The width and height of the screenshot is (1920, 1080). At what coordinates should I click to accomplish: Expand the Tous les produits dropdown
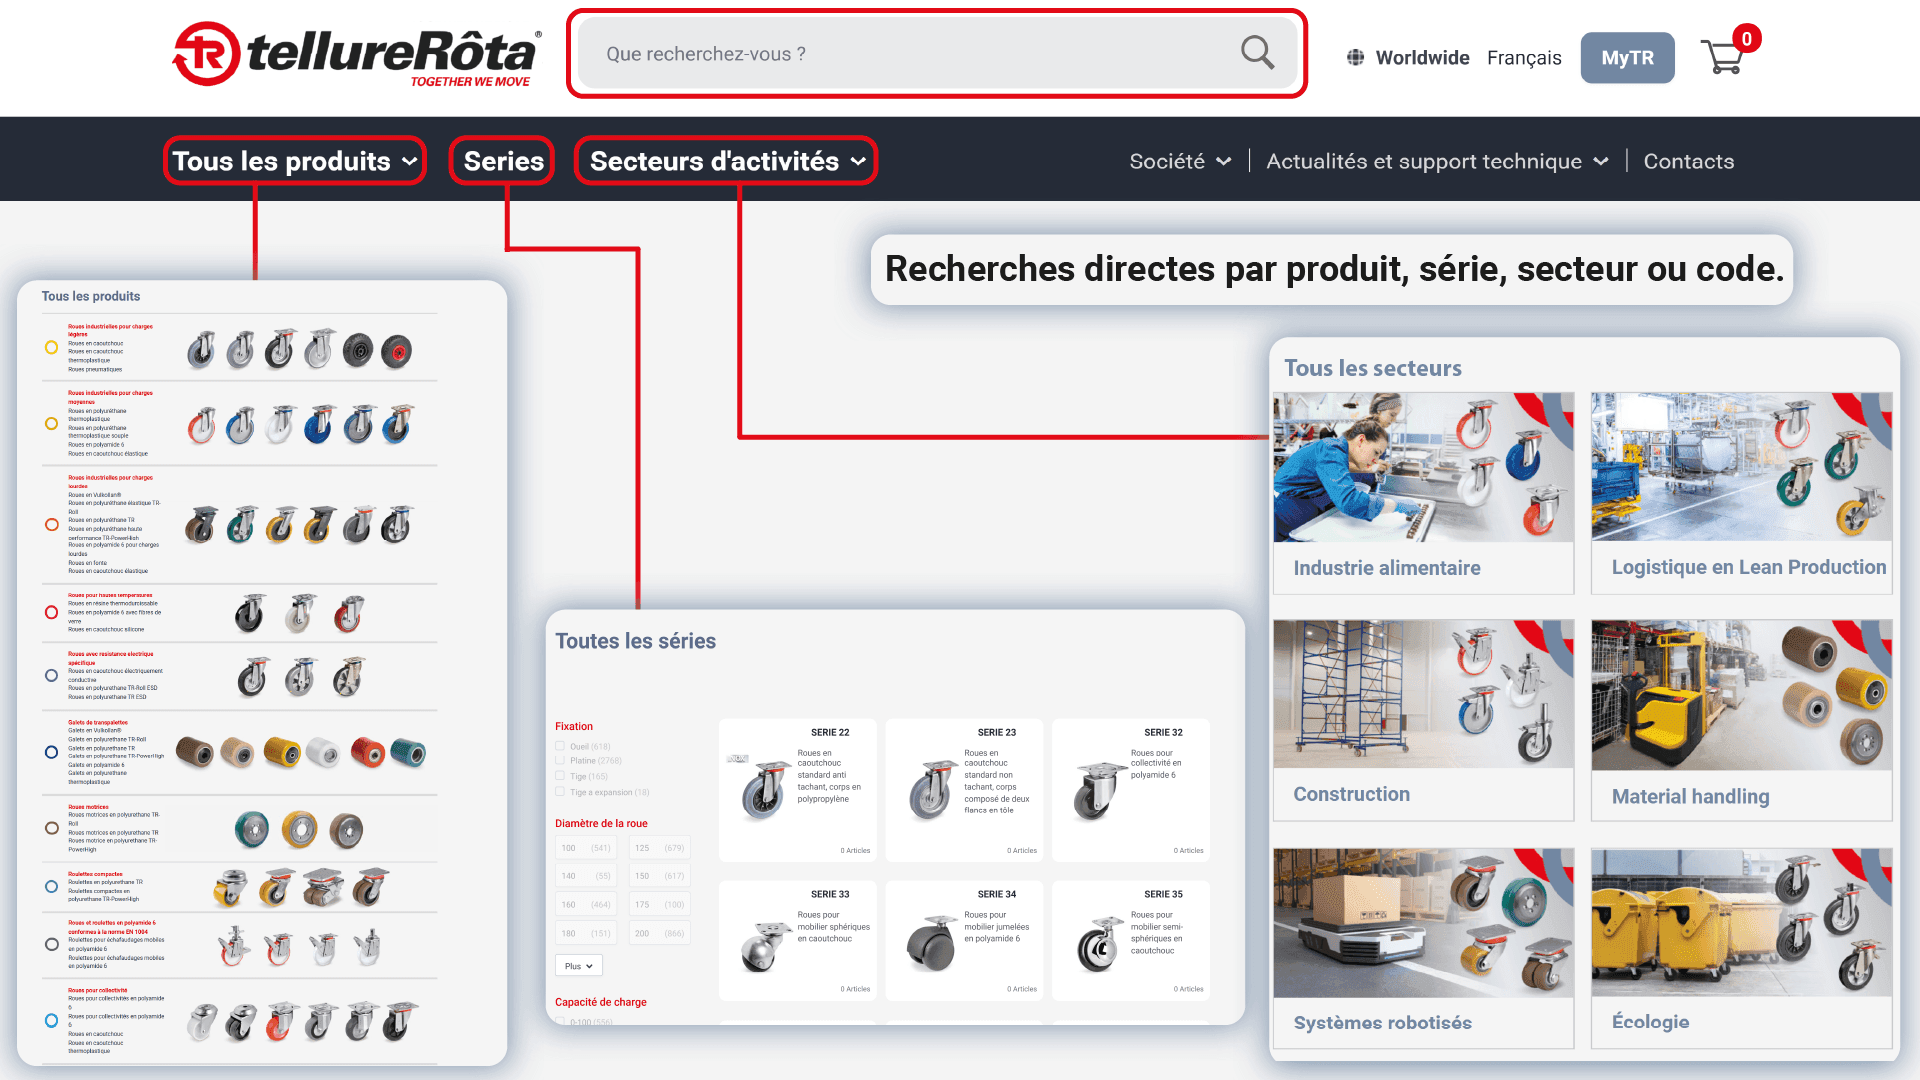point(295,161)
